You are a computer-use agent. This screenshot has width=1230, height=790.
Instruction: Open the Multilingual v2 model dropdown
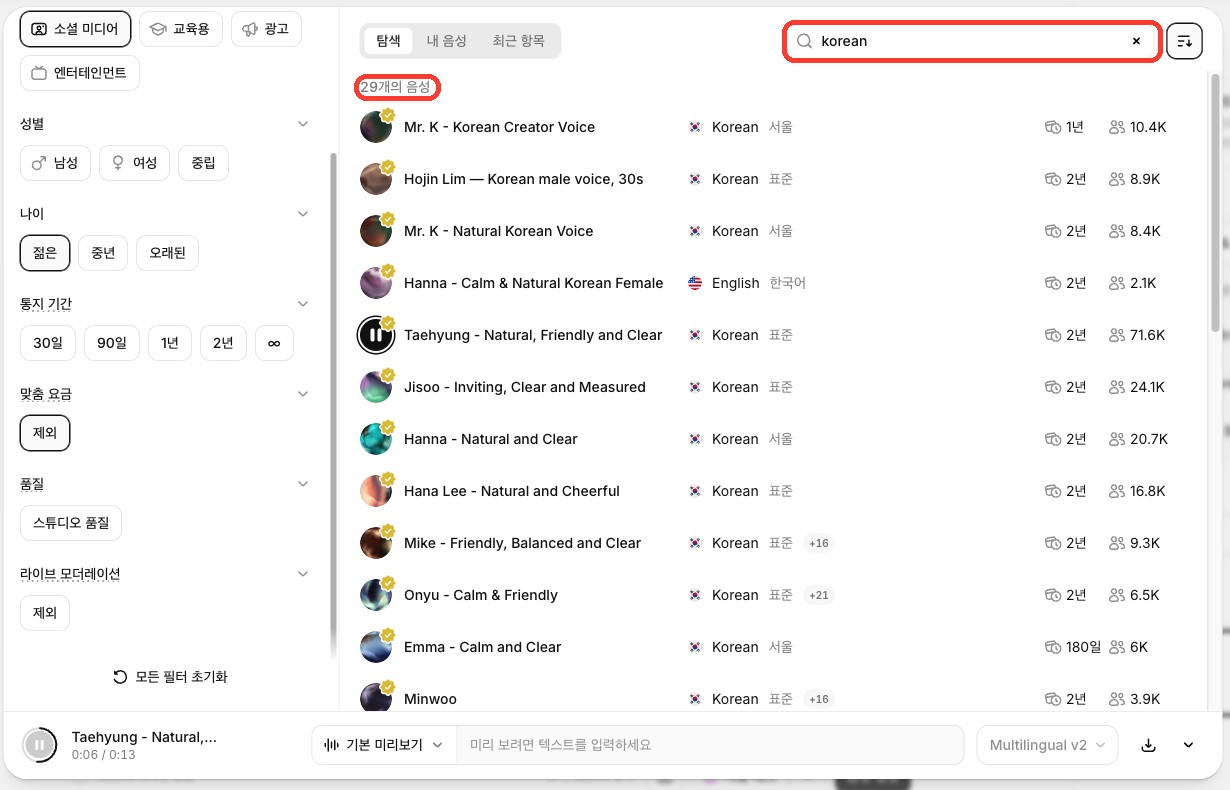pyautogui.click(x=1047, y=745)
